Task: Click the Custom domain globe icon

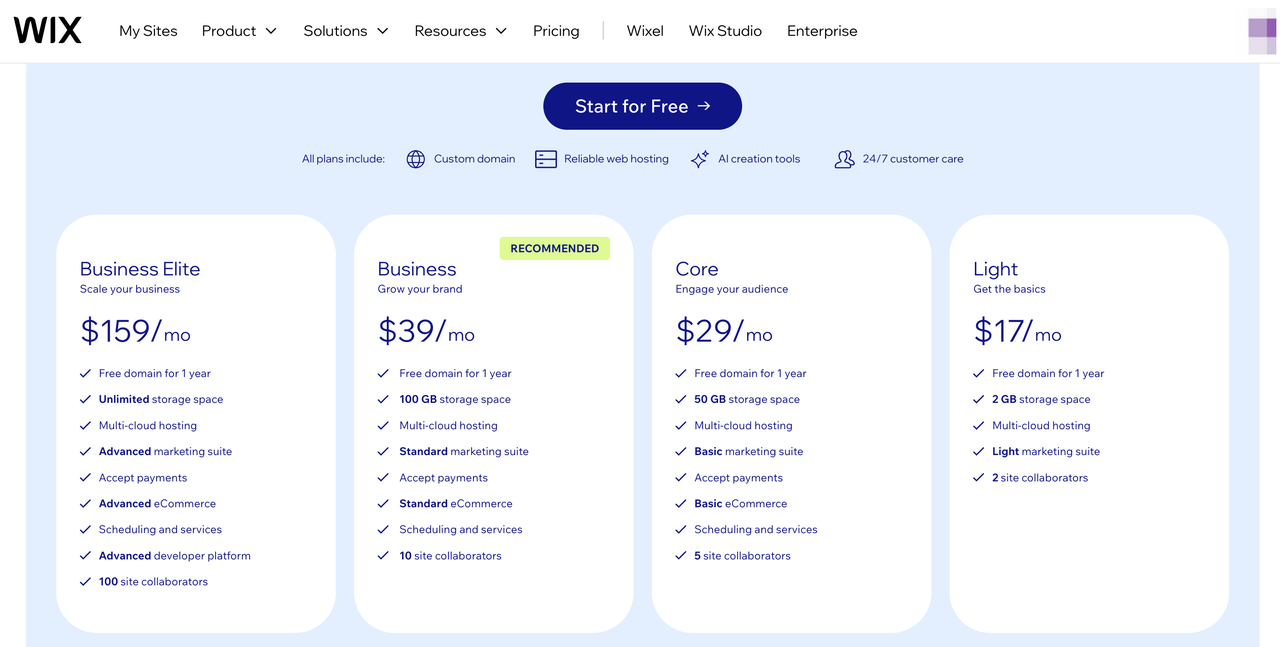Action: point(415,158)
